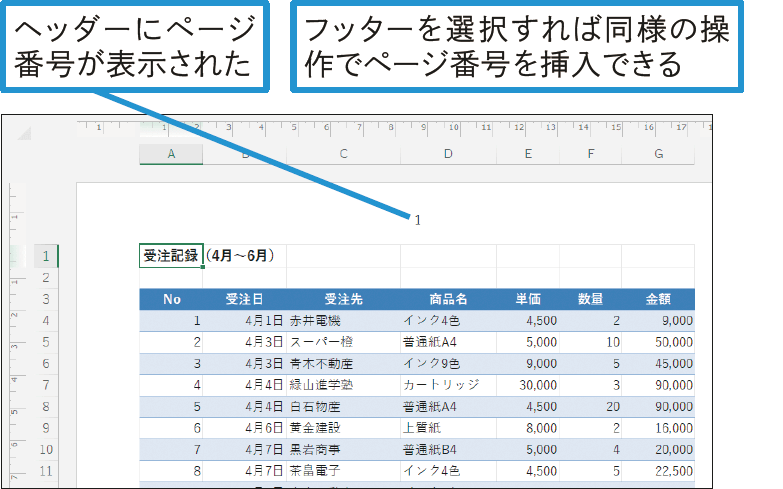Click the 数量 table header cell
This screenshot has width=783, height=489.
(x=591, y=299)
